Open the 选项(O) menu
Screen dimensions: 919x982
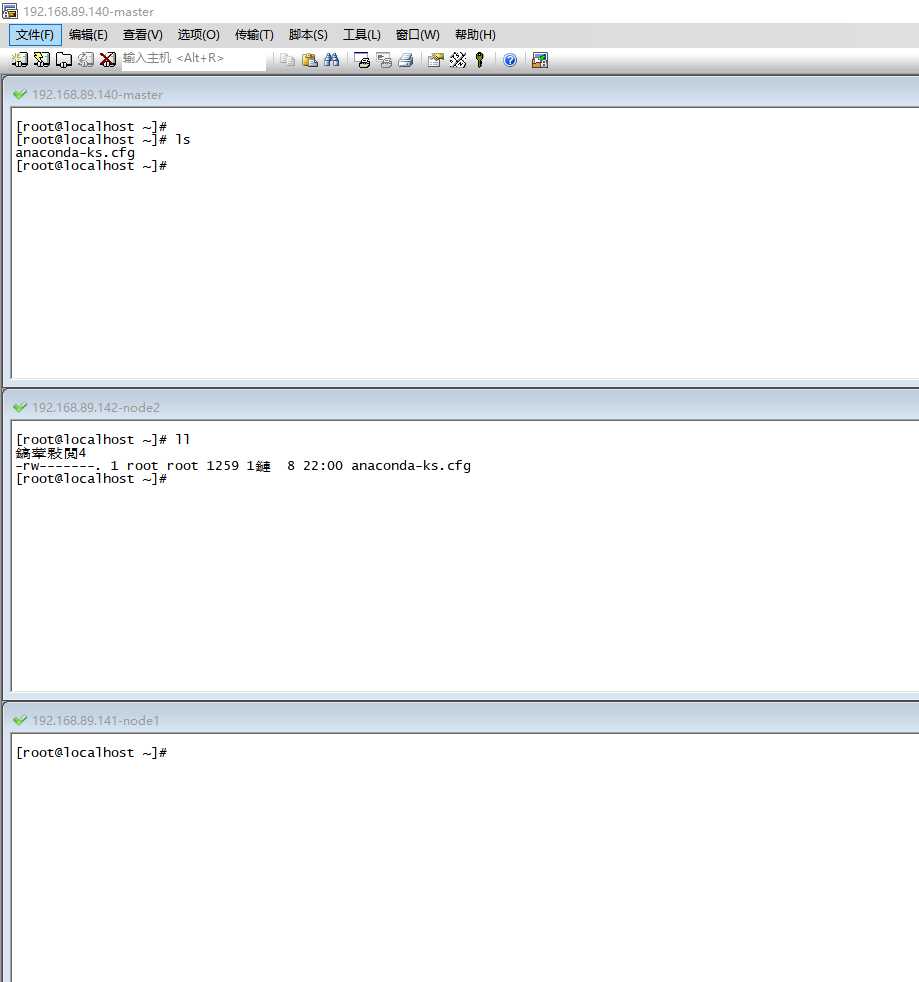[x=198, y=34]
